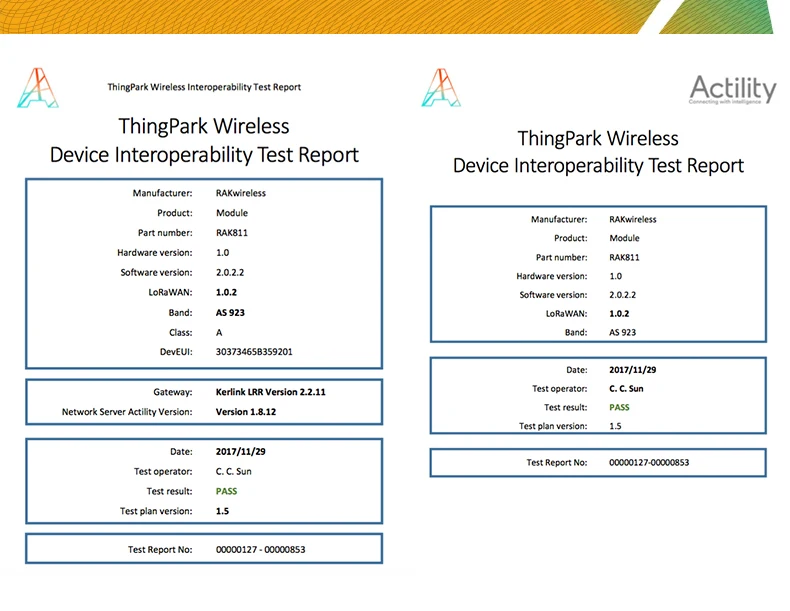Select non-bold test plan version '1.5' in the Actility-branded report

[615, 426]
